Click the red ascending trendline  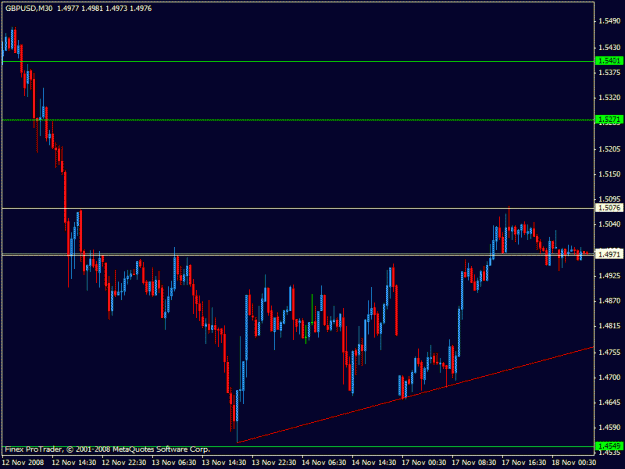[x=415, y=395]
